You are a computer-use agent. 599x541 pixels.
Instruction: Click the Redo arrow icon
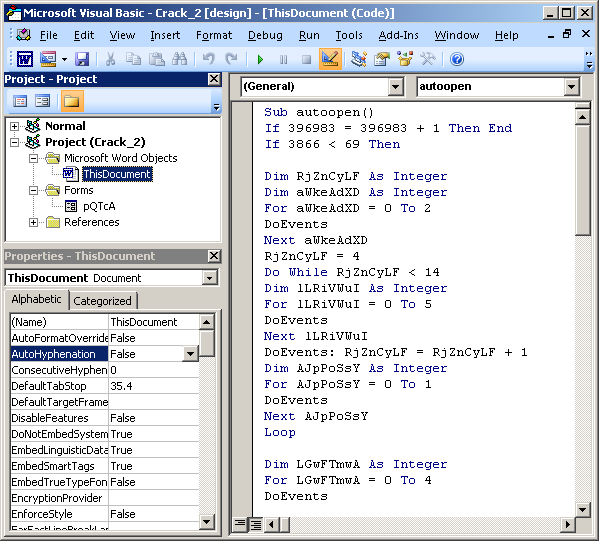coord(231,59)
